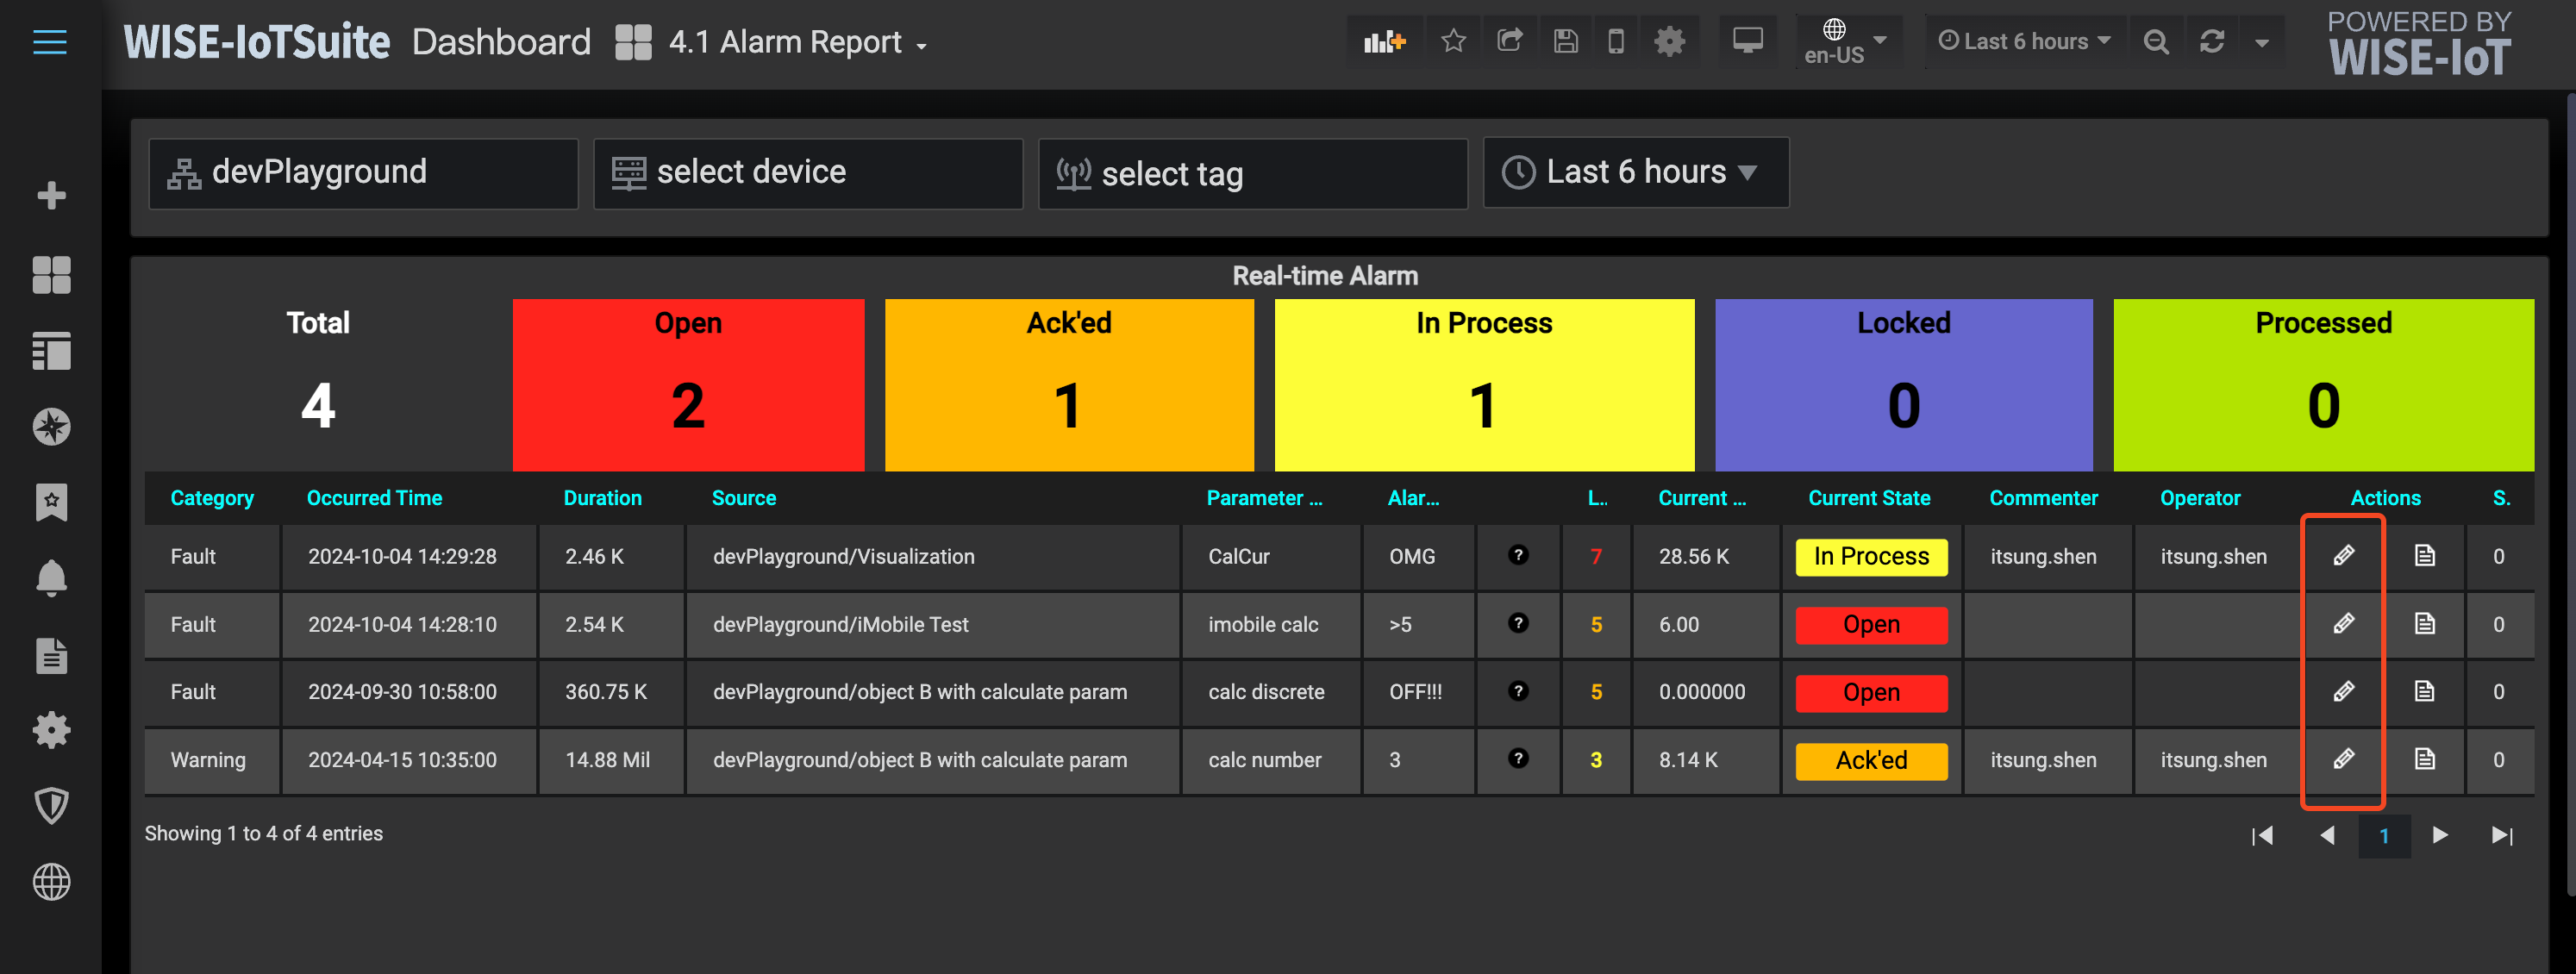Click the zoom out magnifier icon
The width and height of the screenshot is (2576, 974).
(x=2156, y=42)
